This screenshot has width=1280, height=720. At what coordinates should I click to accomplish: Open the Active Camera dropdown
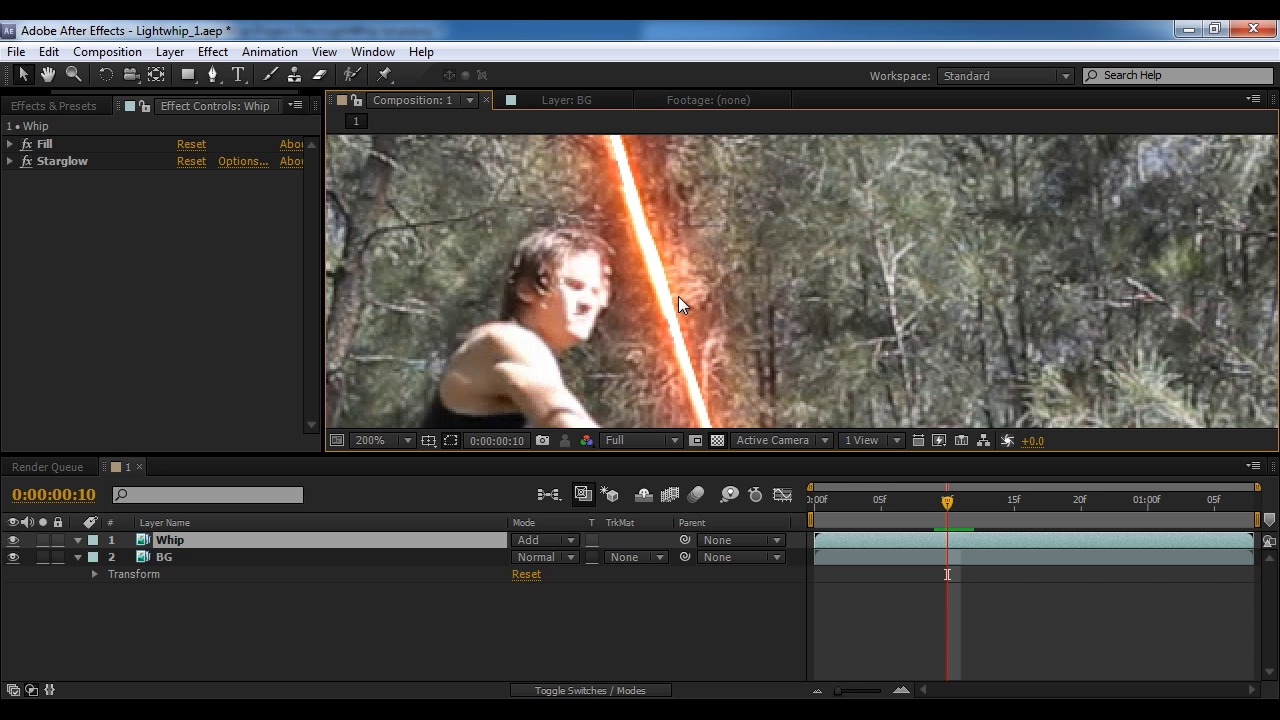(x=781, y=440)
